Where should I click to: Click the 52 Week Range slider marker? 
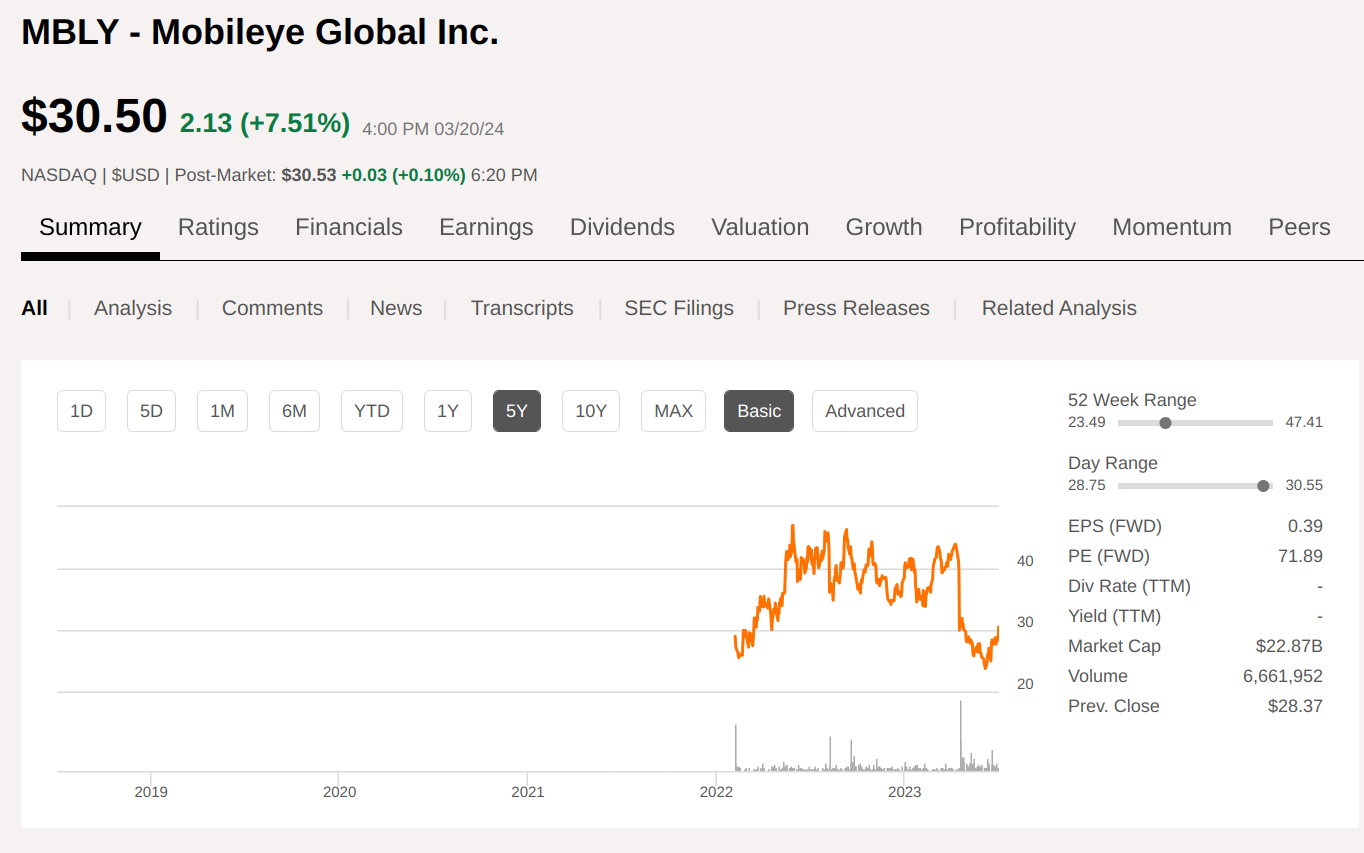1165,423
